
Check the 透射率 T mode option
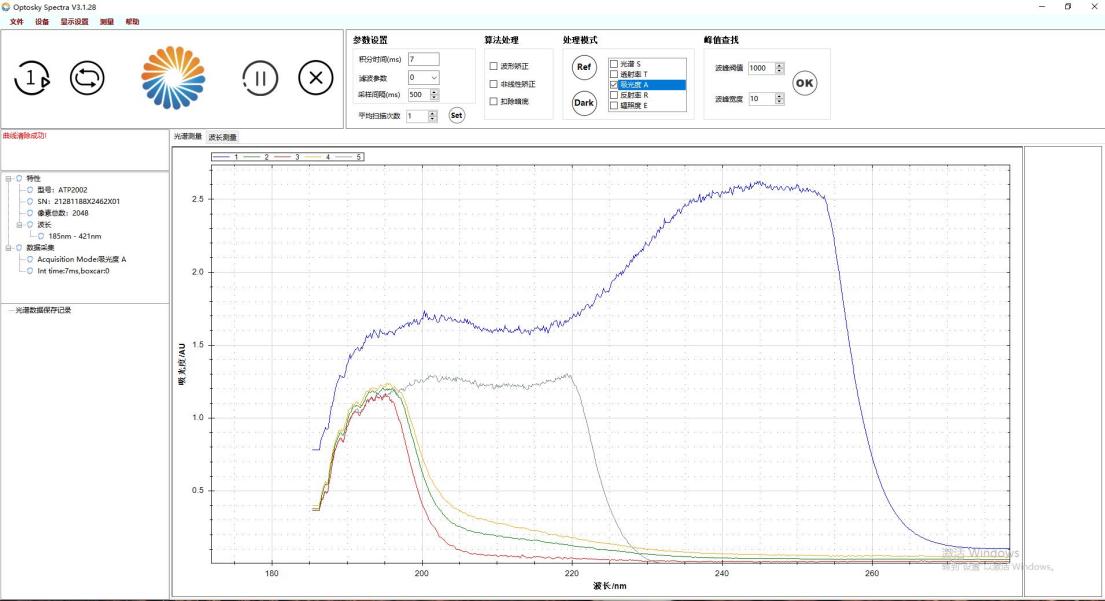click(614, 74)
